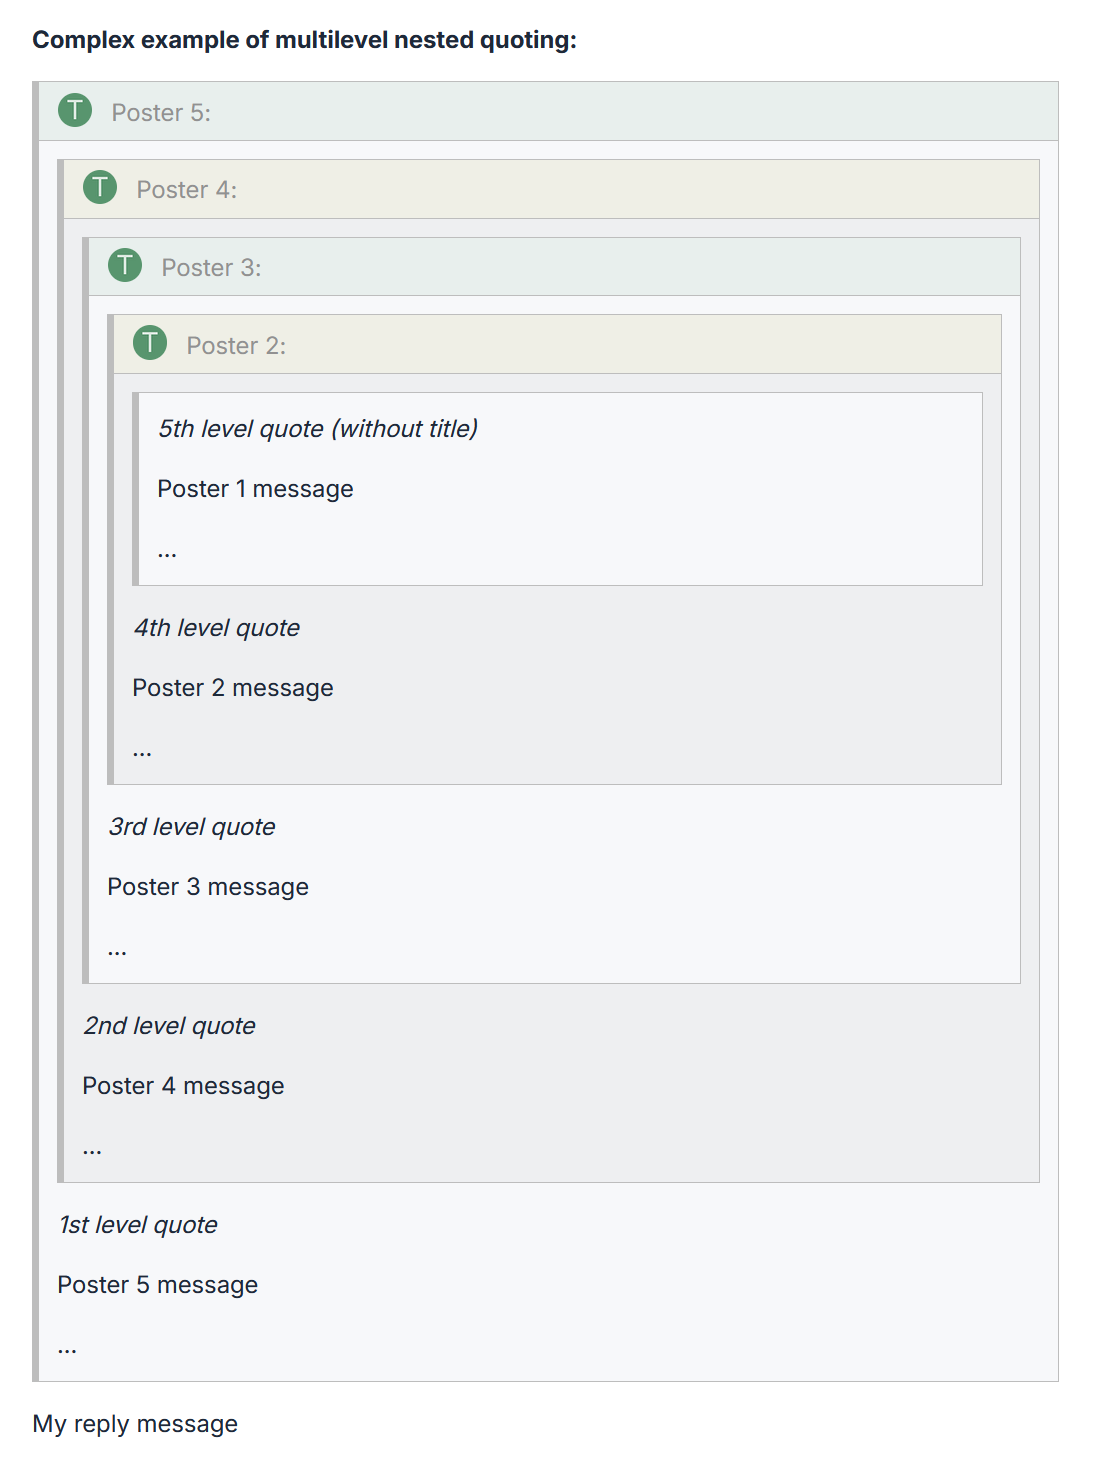Screen dimensions: 1100x1468
Task: Open the "Poster 5:" quote title
Action: [161, 113]
